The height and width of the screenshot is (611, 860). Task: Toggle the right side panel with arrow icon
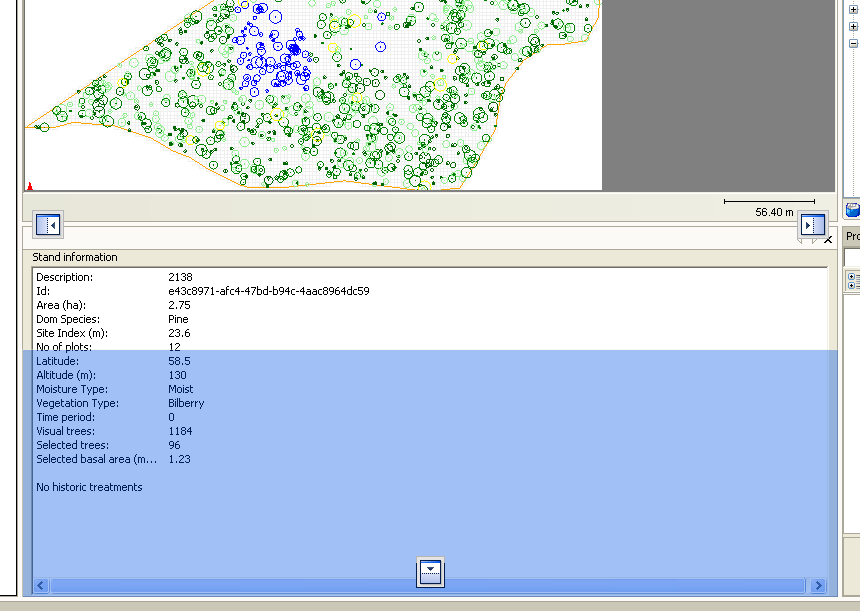(813, 225)
